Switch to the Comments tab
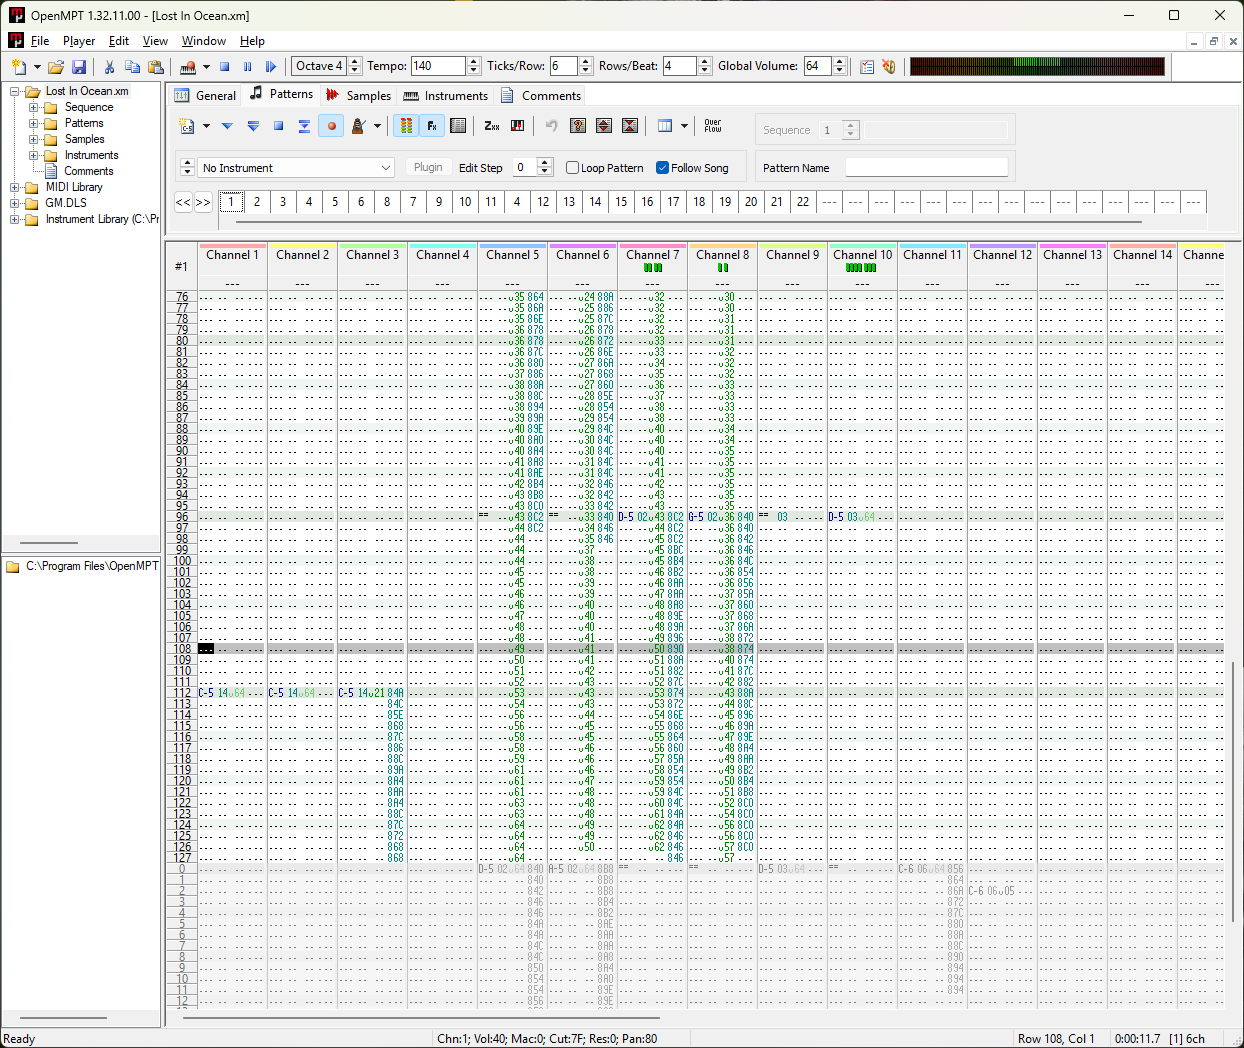Viewport: 1244px width, 1048px height. pos(541,96)
